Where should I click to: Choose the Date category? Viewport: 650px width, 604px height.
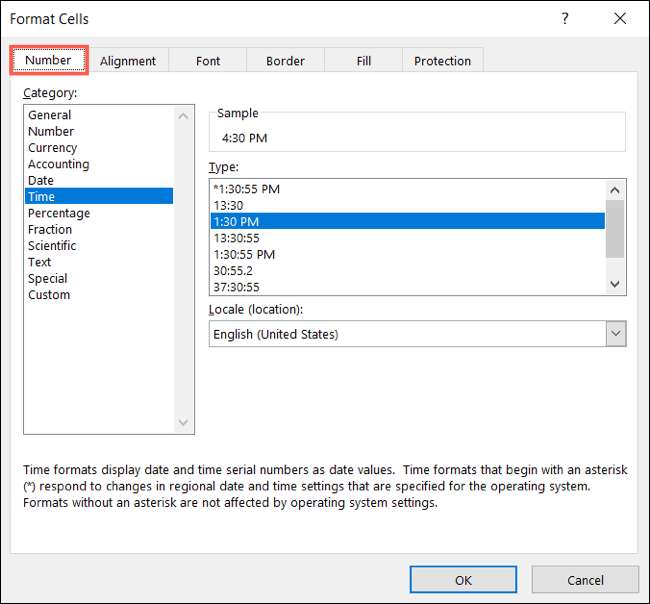coord(41,181)
